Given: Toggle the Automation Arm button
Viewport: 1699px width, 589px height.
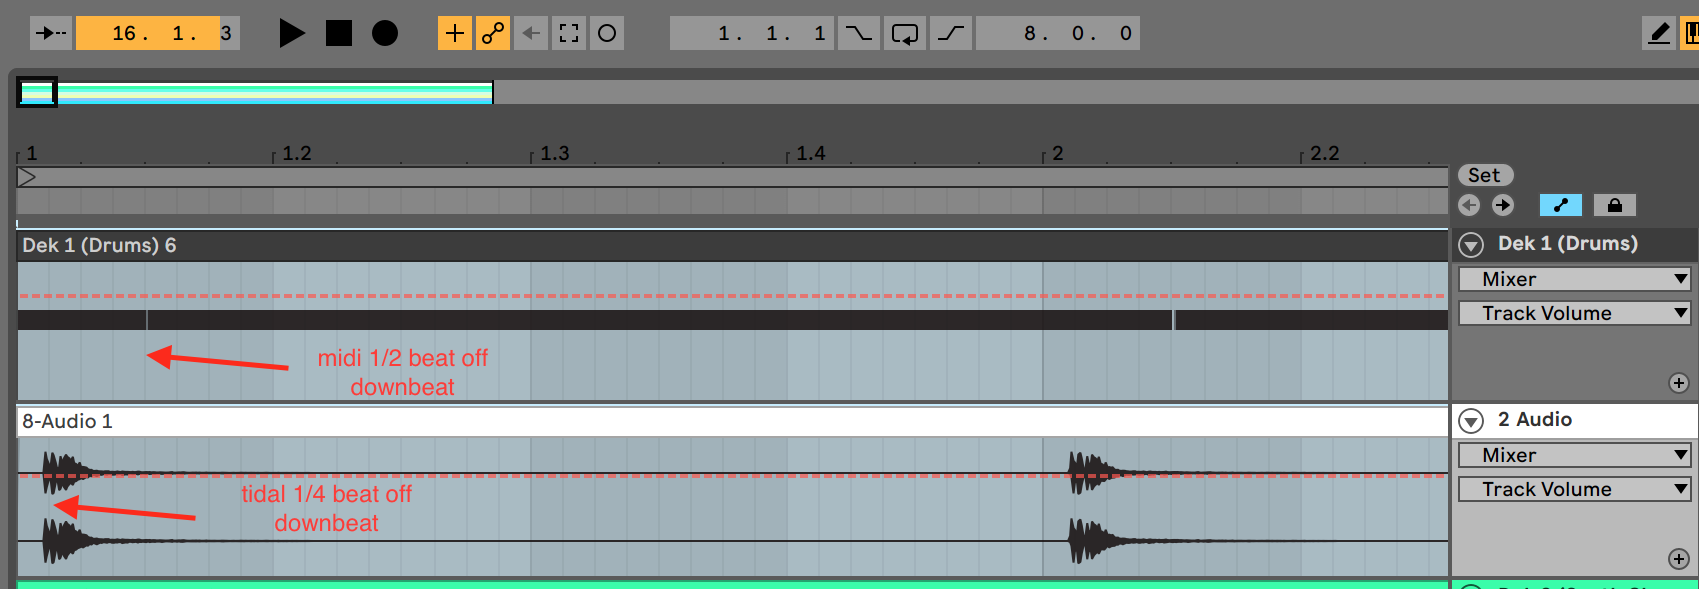Looking at the screenshot, I should click(492, 33).
